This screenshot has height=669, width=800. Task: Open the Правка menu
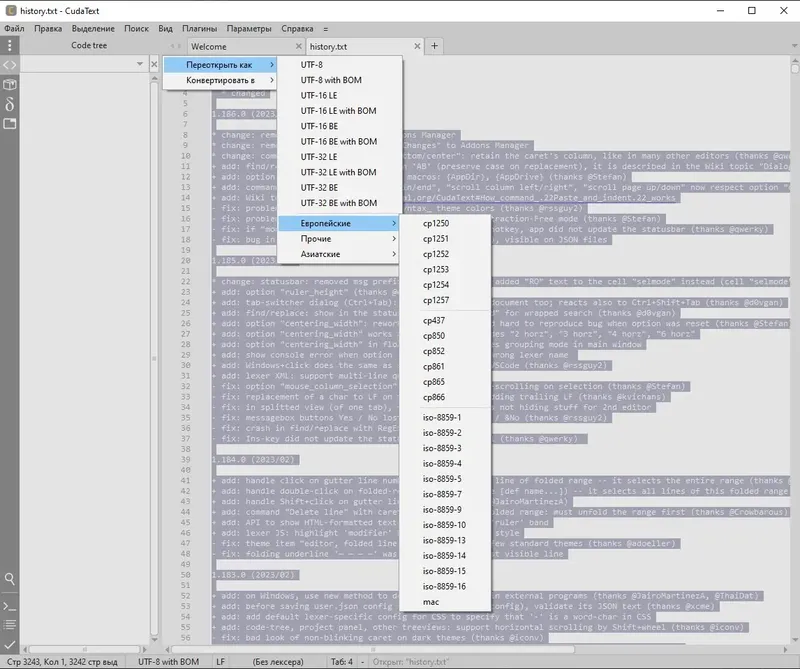pyautogui.click(x=48, y=29)
